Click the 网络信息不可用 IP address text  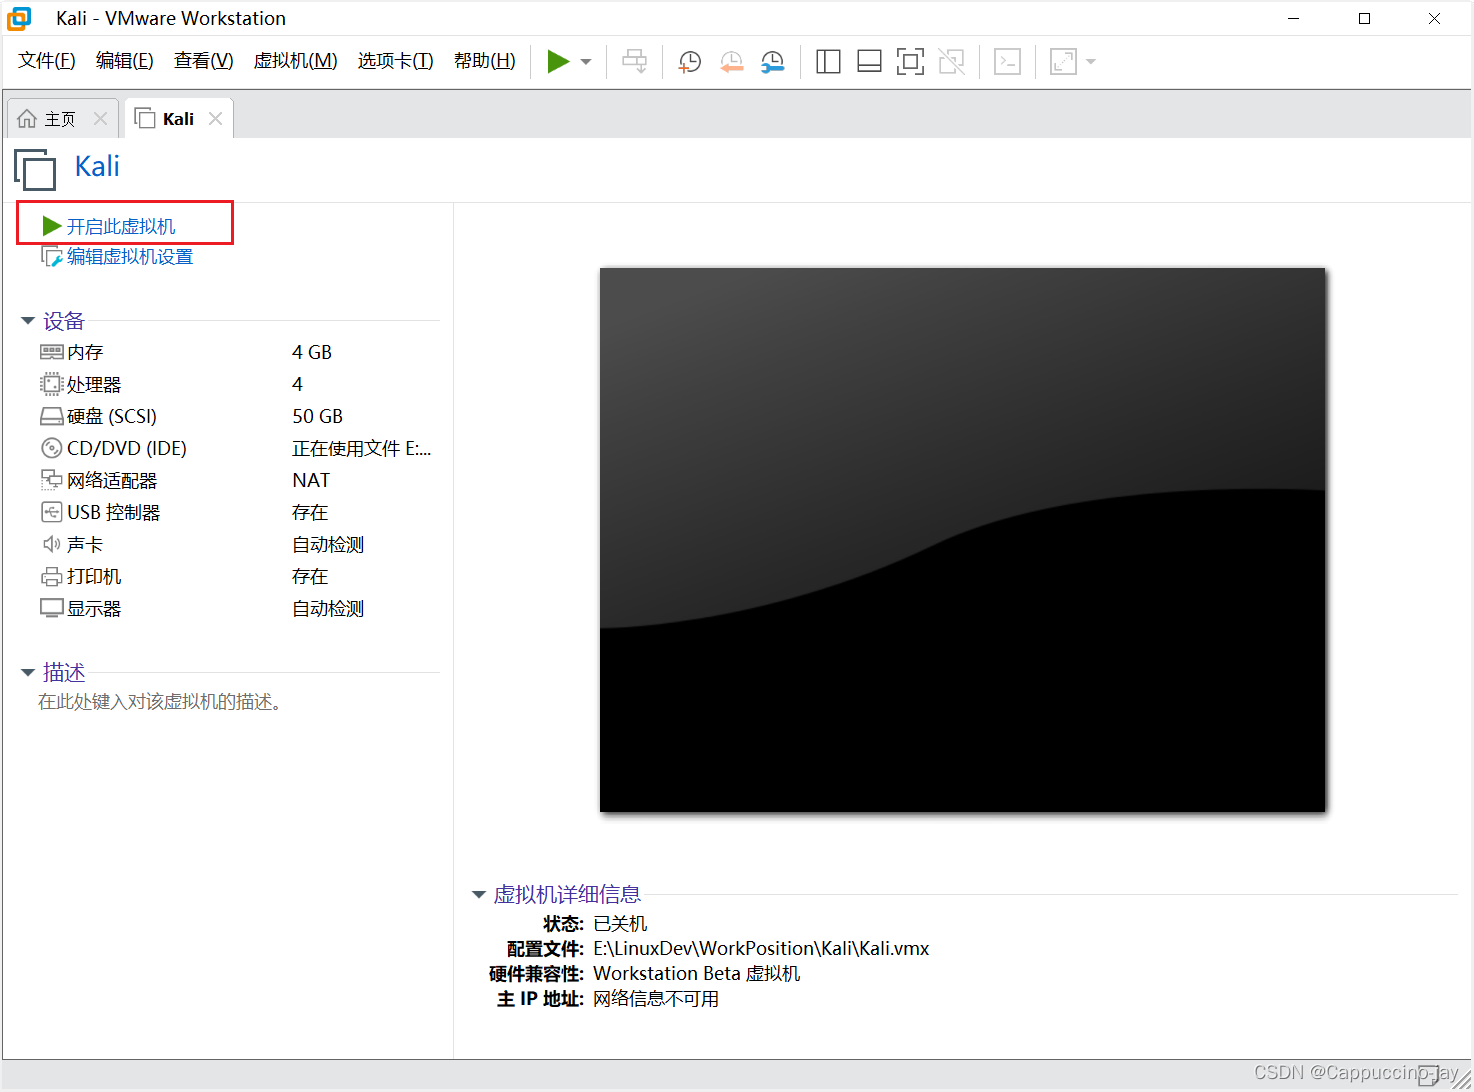(x=656, y=998)
